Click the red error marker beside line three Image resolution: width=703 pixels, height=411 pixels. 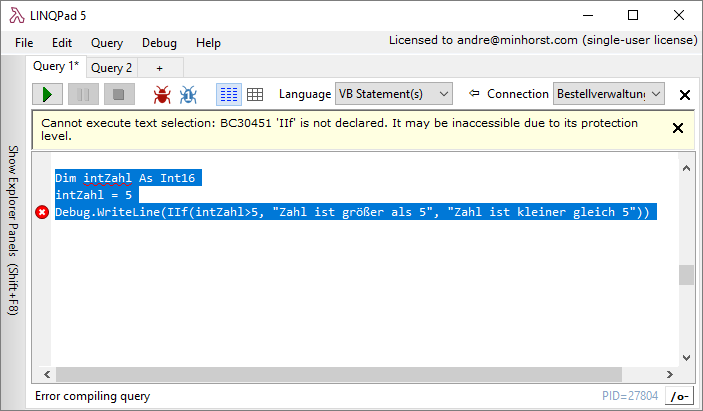pos(42,212)
